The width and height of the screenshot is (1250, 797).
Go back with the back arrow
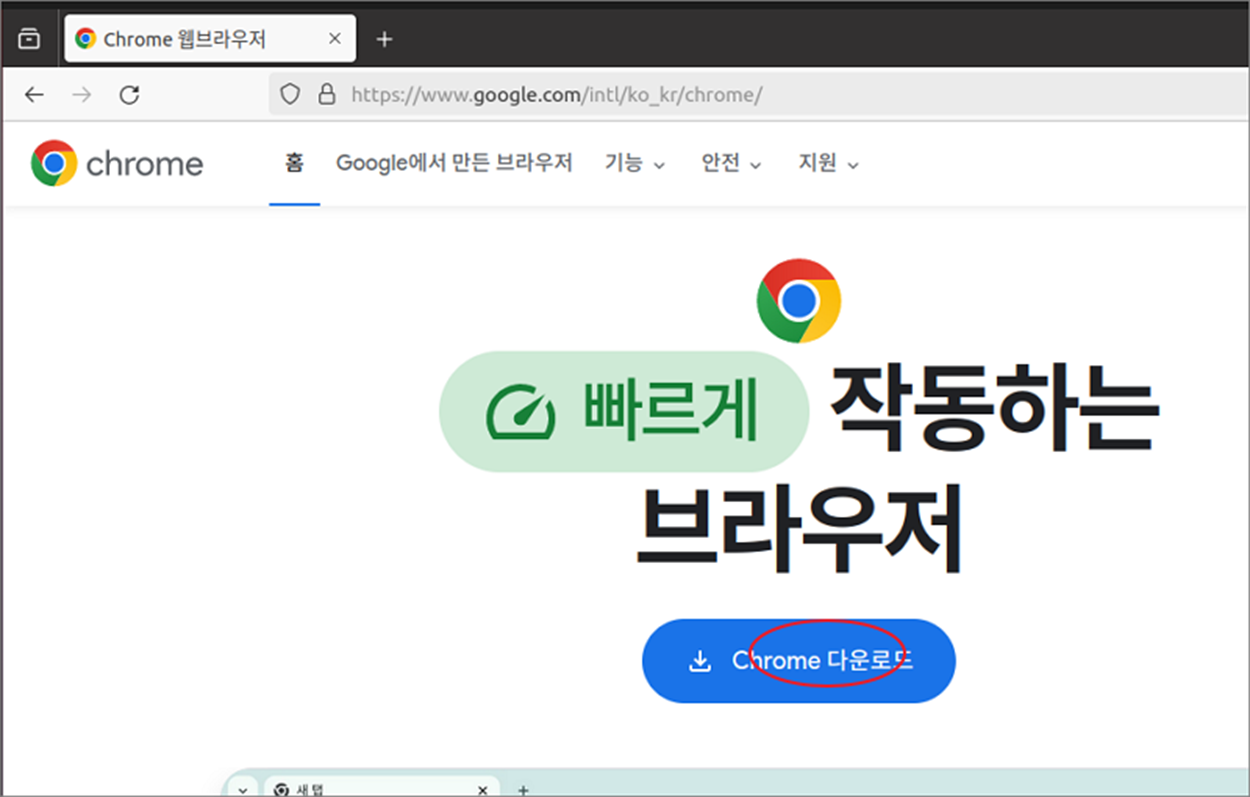pyautogui.click(x=35, y=95)
